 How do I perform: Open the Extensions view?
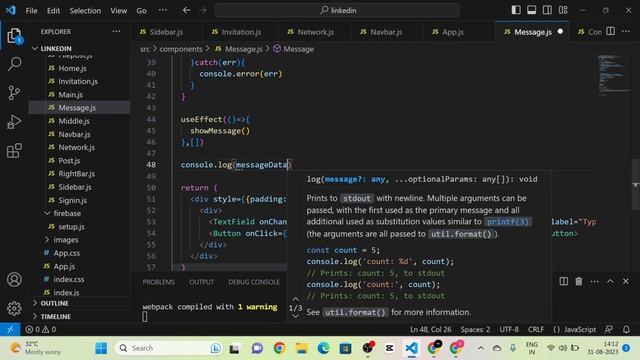pyautogui.click(x=14, y=151)
